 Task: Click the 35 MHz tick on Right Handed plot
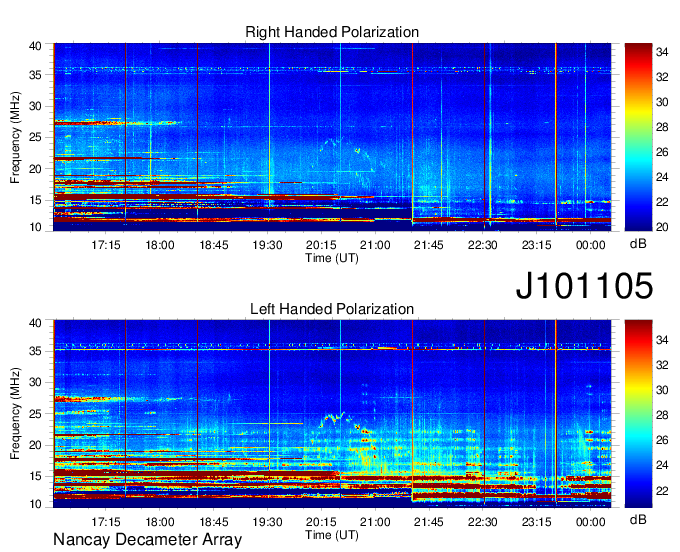(35, 75)
